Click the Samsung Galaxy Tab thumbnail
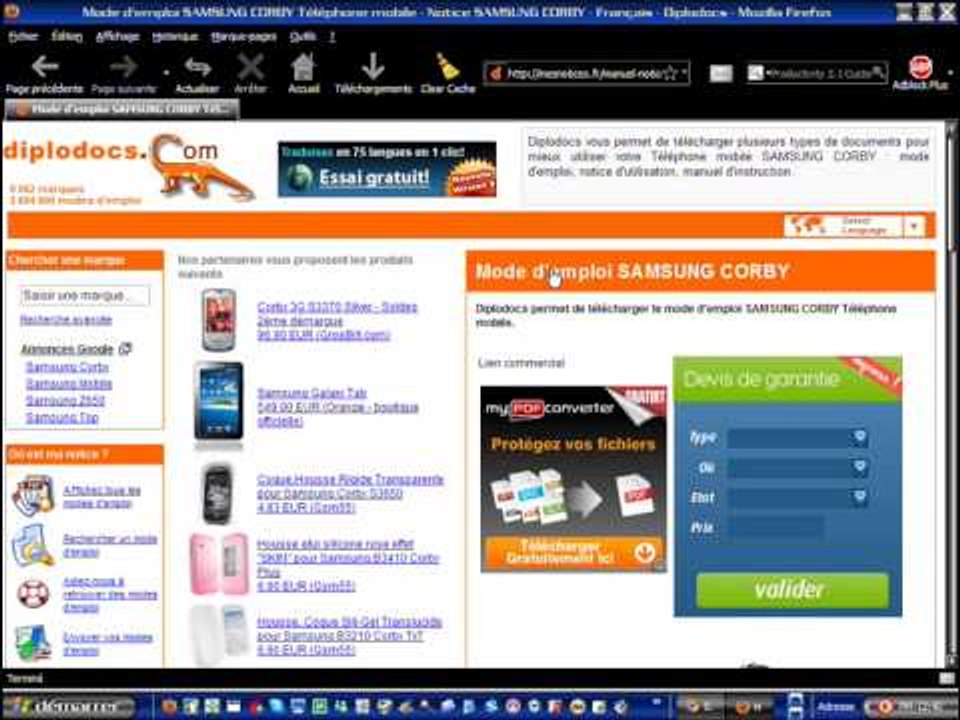 pos(219,402)
